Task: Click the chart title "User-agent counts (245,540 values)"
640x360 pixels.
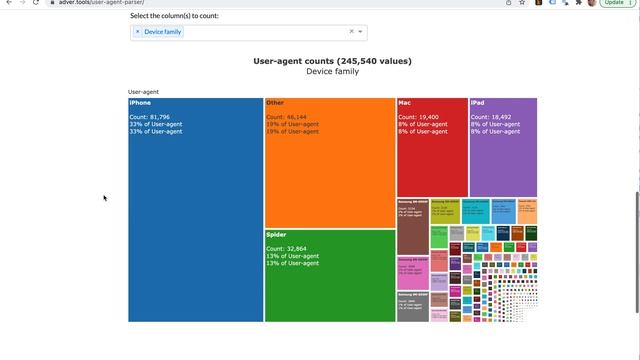Action: click(332, 61)
